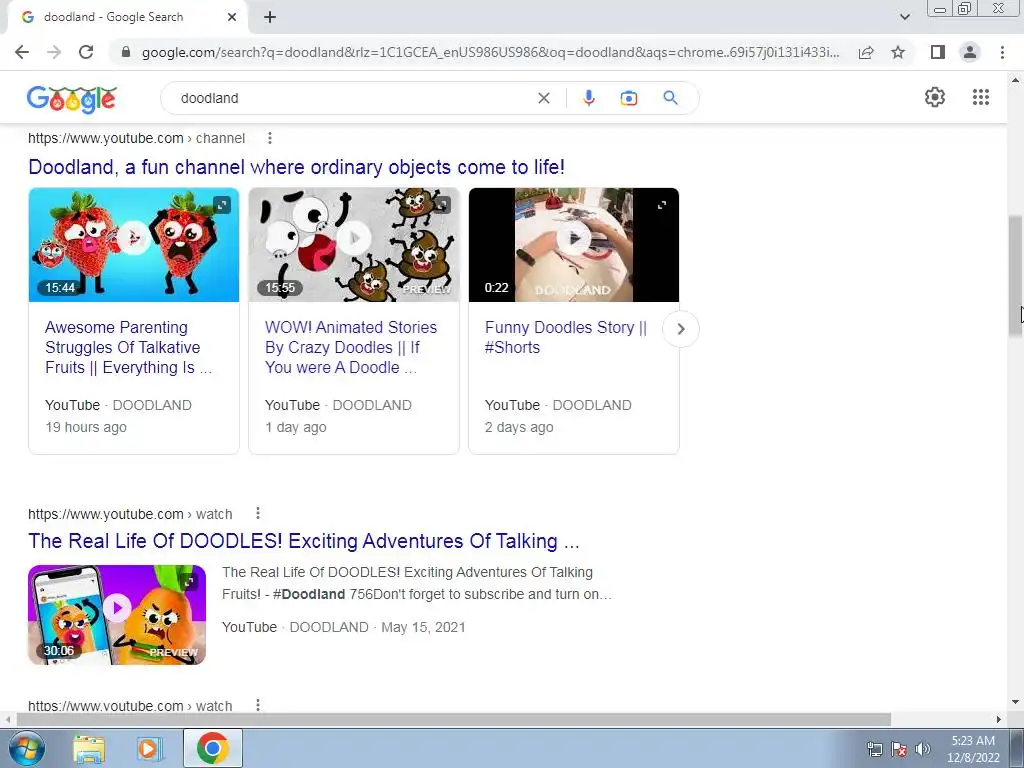Search by image with camera icon
The image size is (1024, 768).
click(x=628, y=98)
